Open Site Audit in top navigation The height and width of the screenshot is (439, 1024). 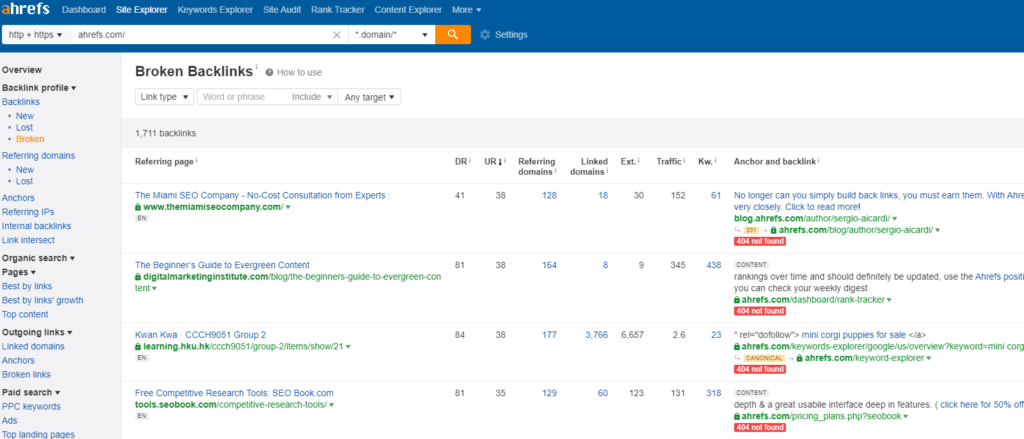coord(282,10)
